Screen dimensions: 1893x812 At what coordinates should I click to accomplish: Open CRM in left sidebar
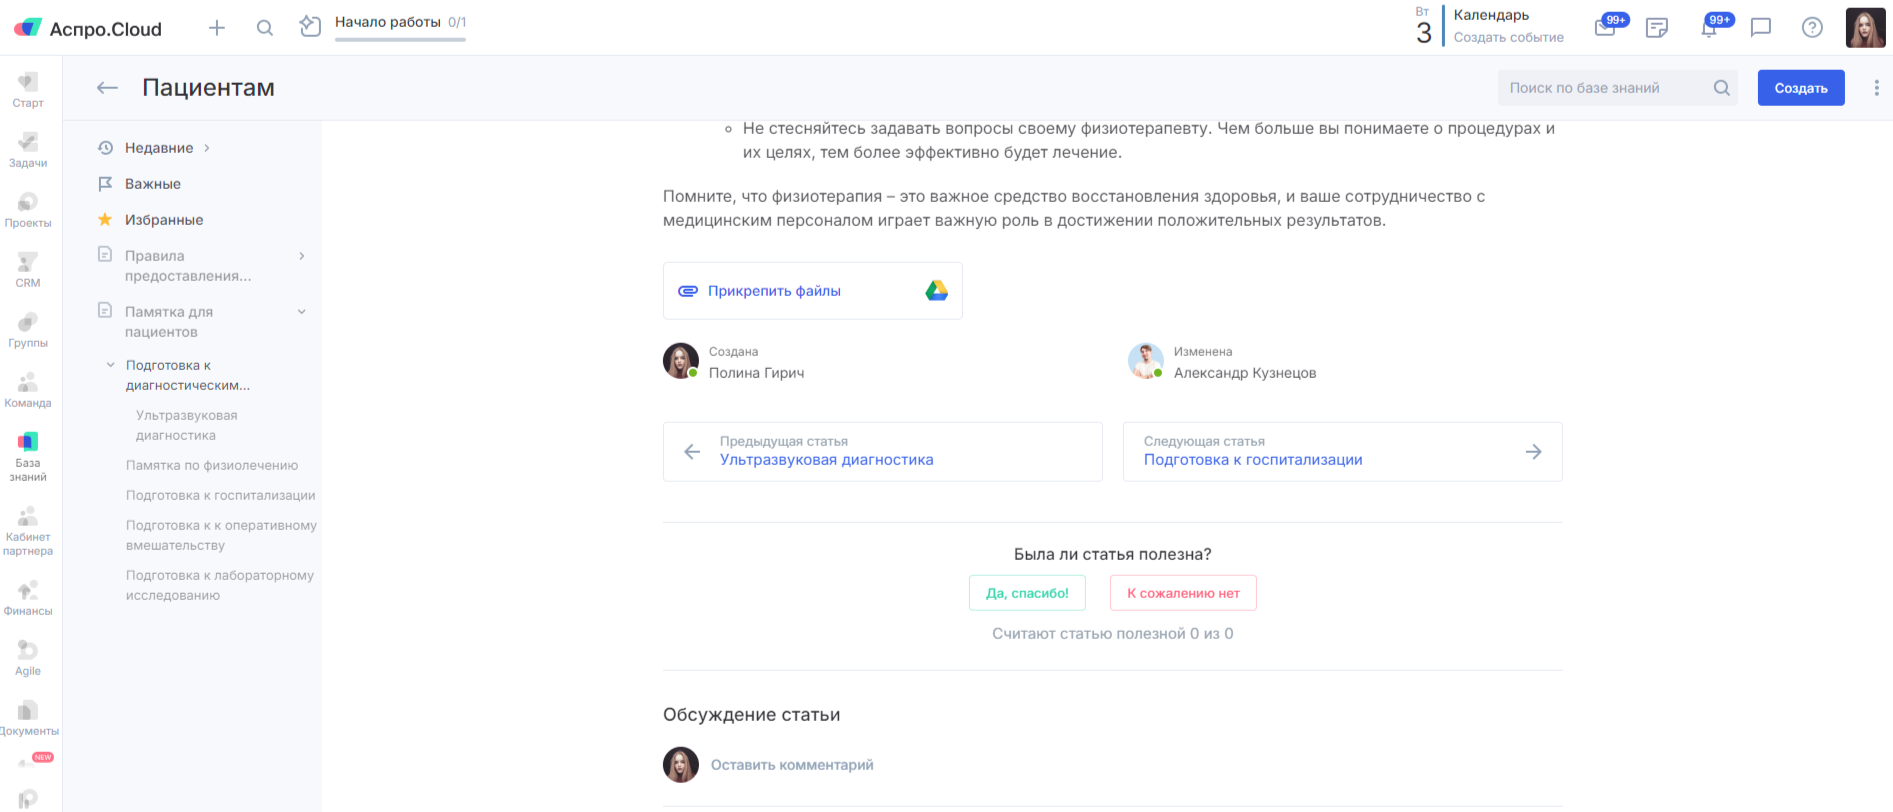28,270
